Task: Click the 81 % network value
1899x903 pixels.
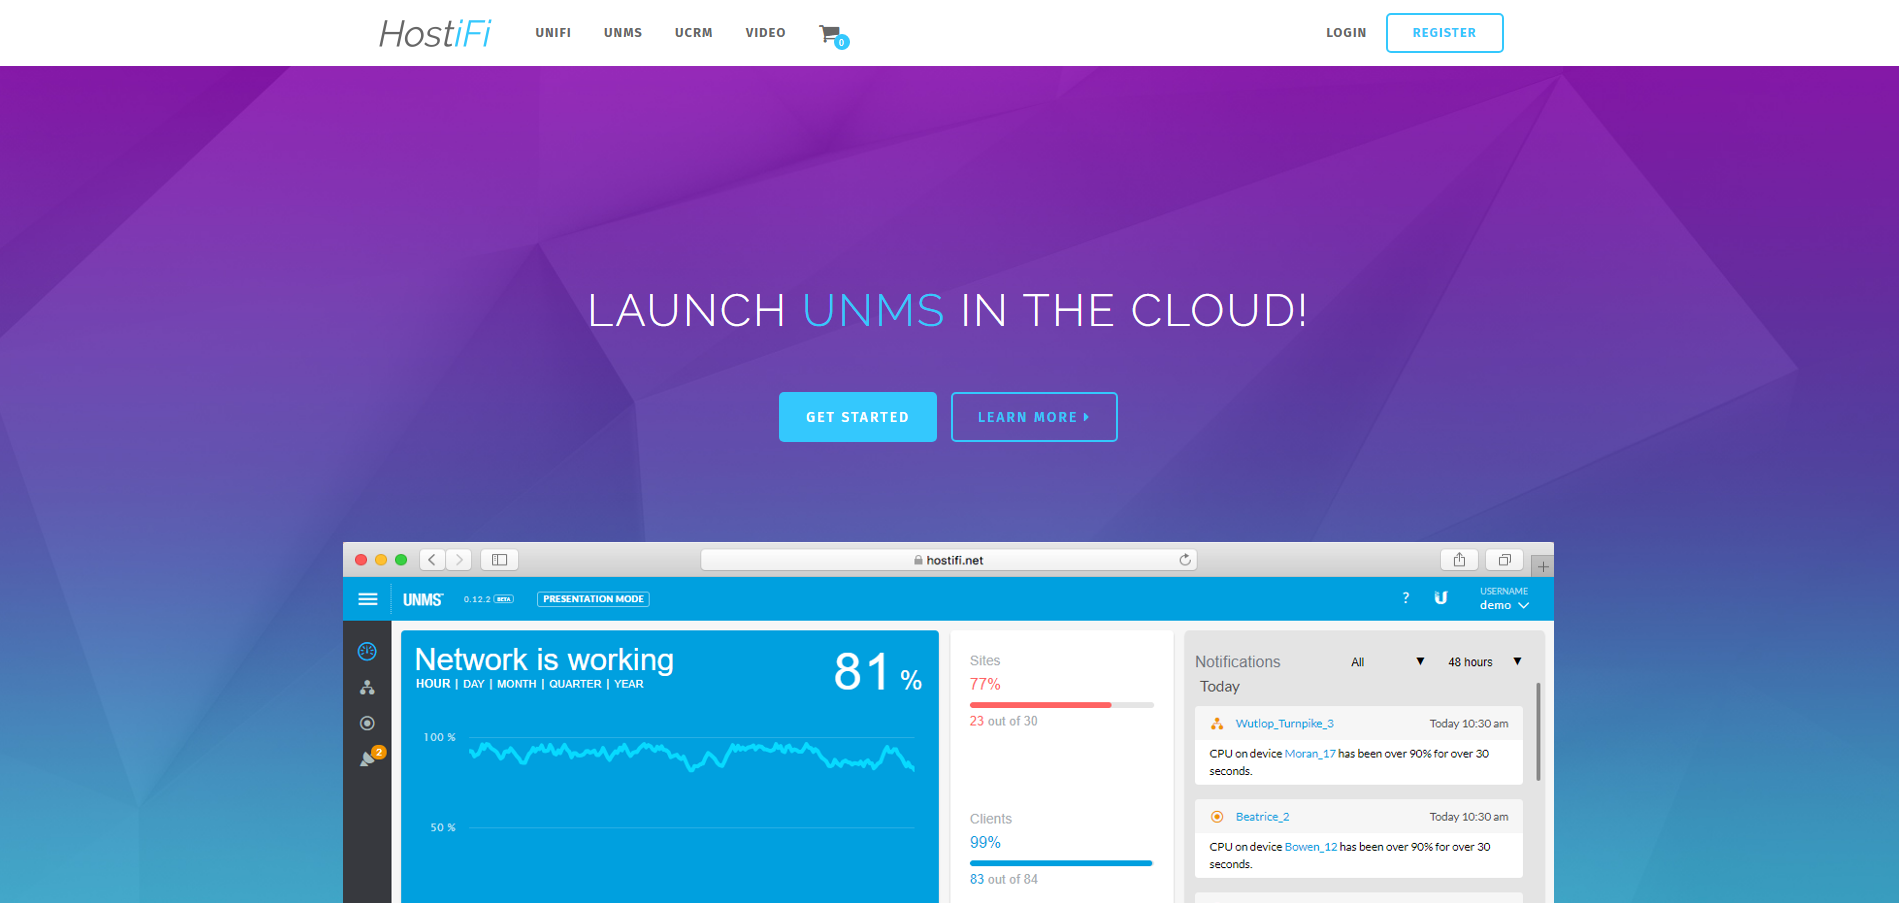Action: pyautogui.click(x=878, y=672)
